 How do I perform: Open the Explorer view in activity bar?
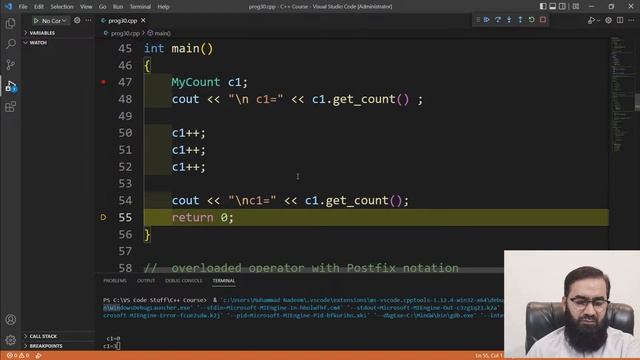click(11, 24)
